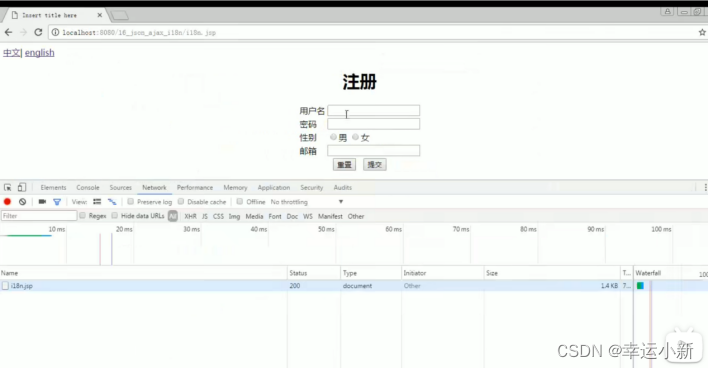Focus the 密码 input field
Image resolution: width=709 pixels, height=369 pixels.
tap(373, 124)
